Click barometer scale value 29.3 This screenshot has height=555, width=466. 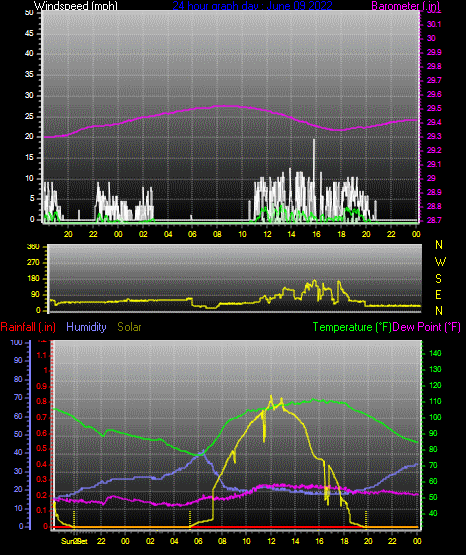coord(434,136)
